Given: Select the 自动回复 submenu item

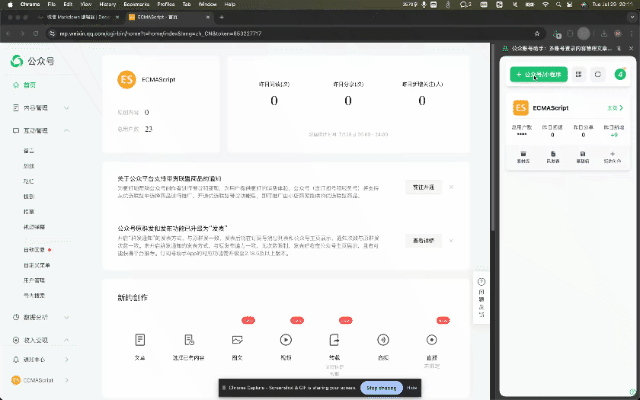Looking at the screenshot, I should [34, 250].
